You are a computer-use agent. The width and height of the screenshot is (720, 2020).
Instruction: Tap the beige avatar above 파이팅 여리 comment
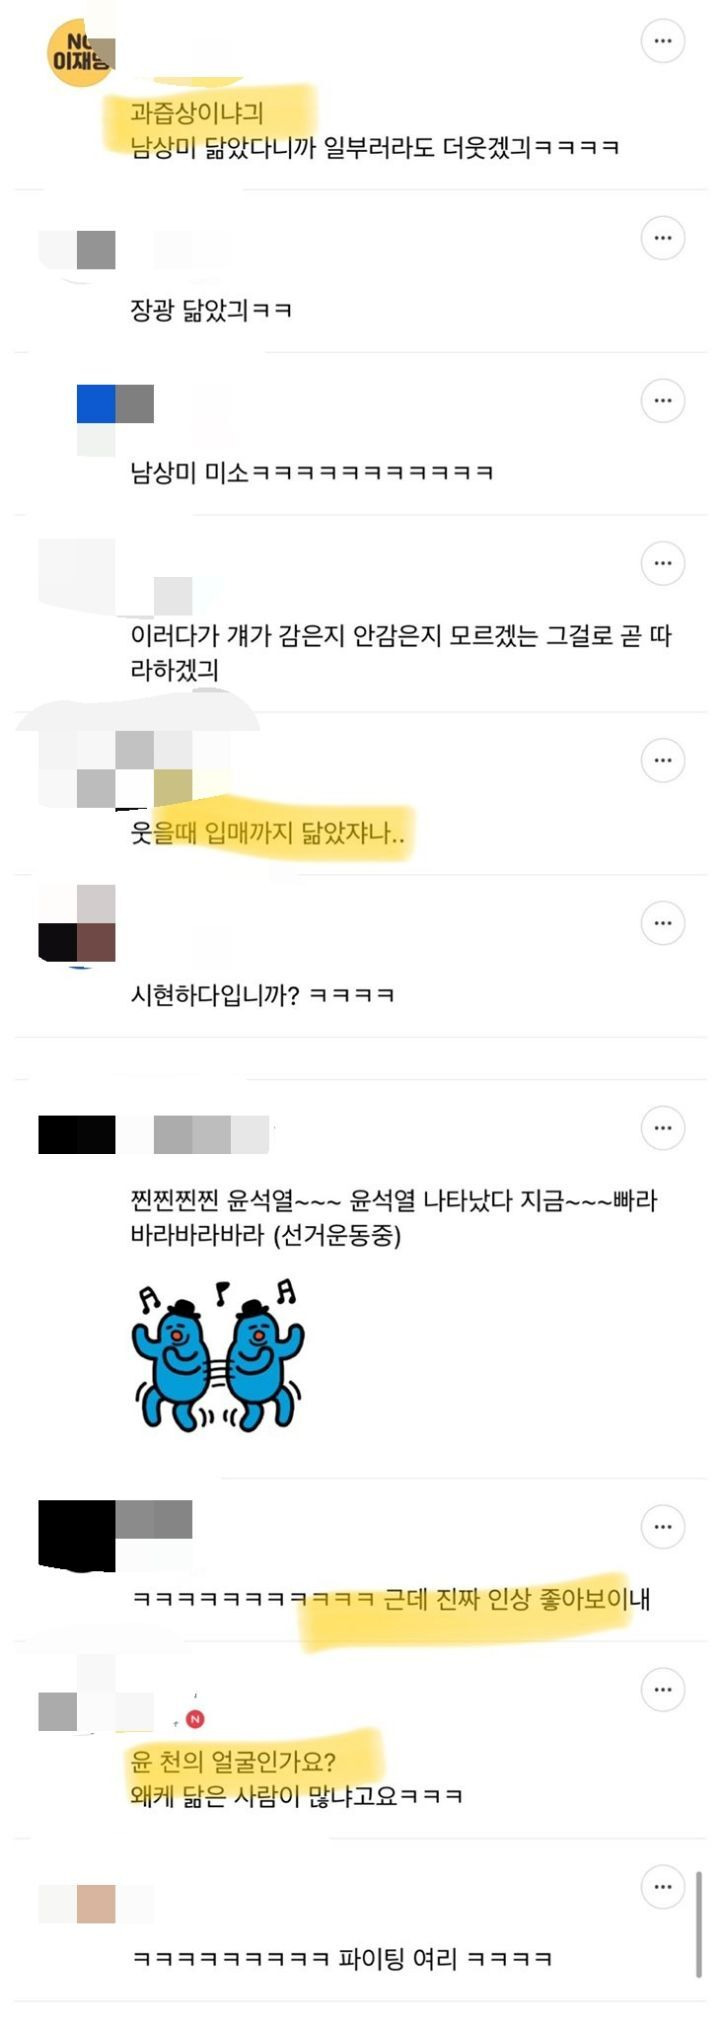pos(96,1904)
